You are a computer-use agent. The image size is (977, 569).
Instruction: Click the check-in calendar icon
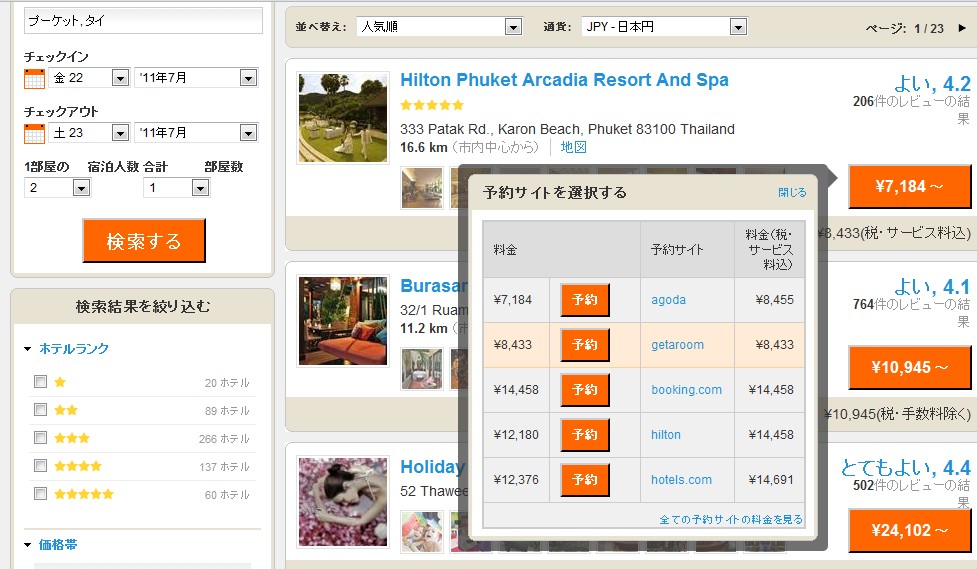tap(34, 78)
